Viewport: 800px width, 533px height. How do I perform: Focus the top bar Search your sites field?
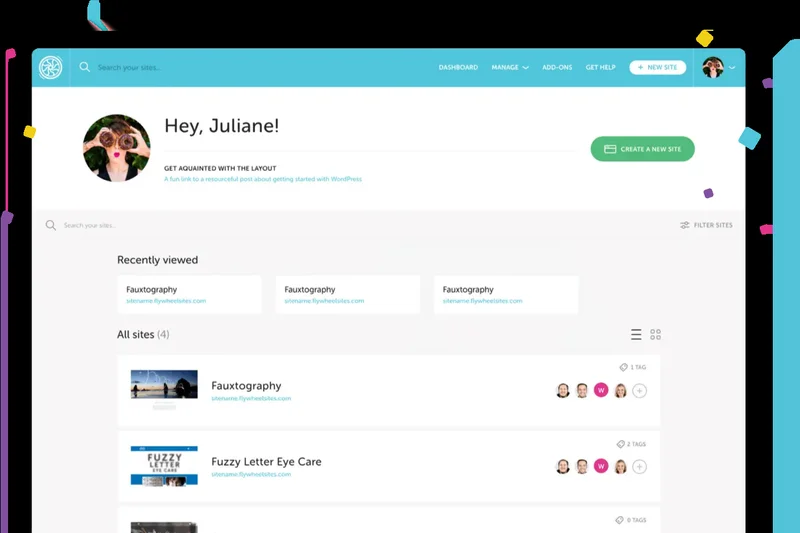click(130, 67)
